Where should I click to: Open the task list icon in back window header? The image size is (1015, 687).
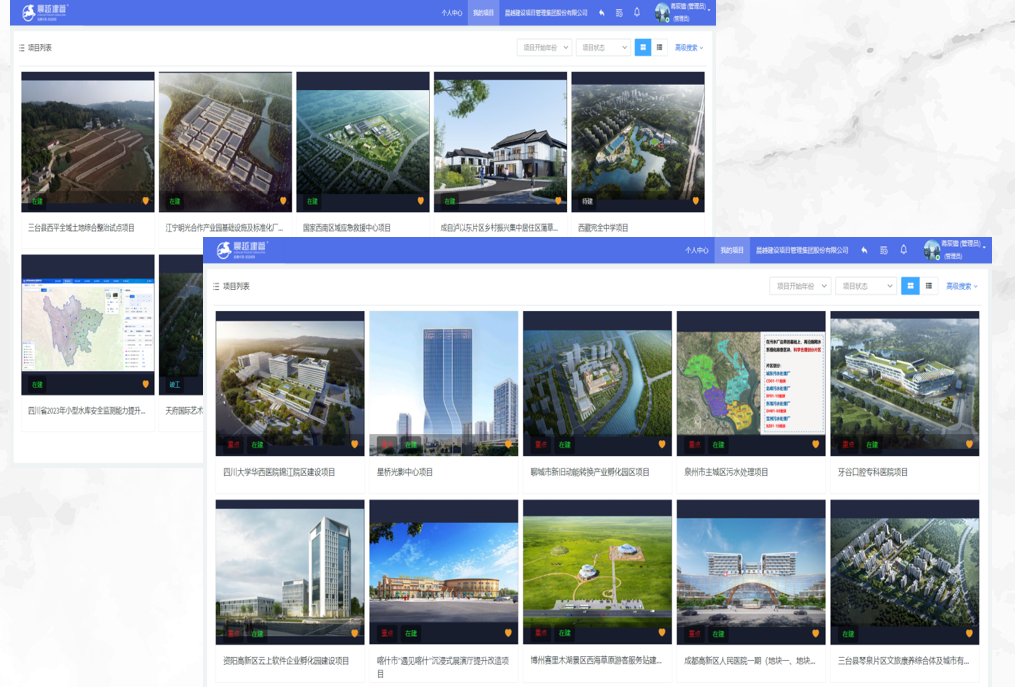pyautogui.click(x=619, y=13)
